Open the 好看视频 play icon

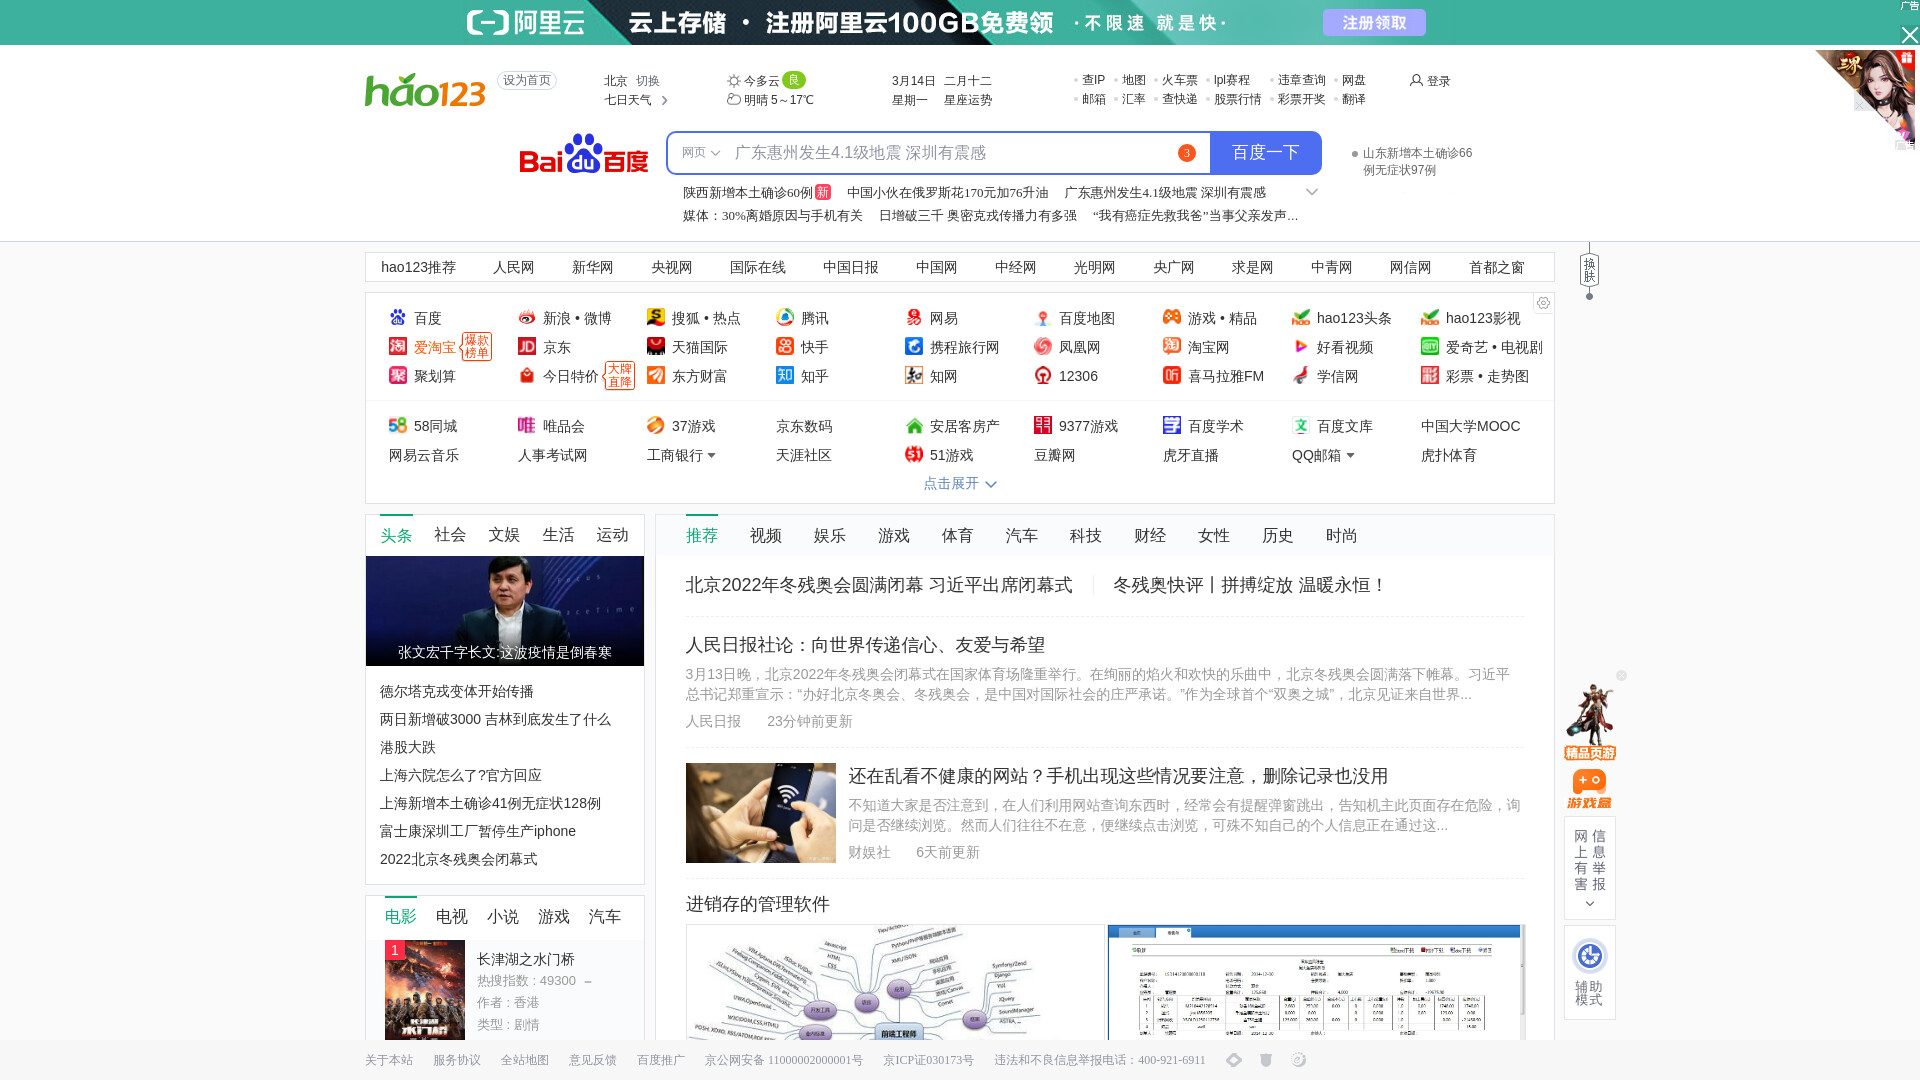click(1301, 346)
